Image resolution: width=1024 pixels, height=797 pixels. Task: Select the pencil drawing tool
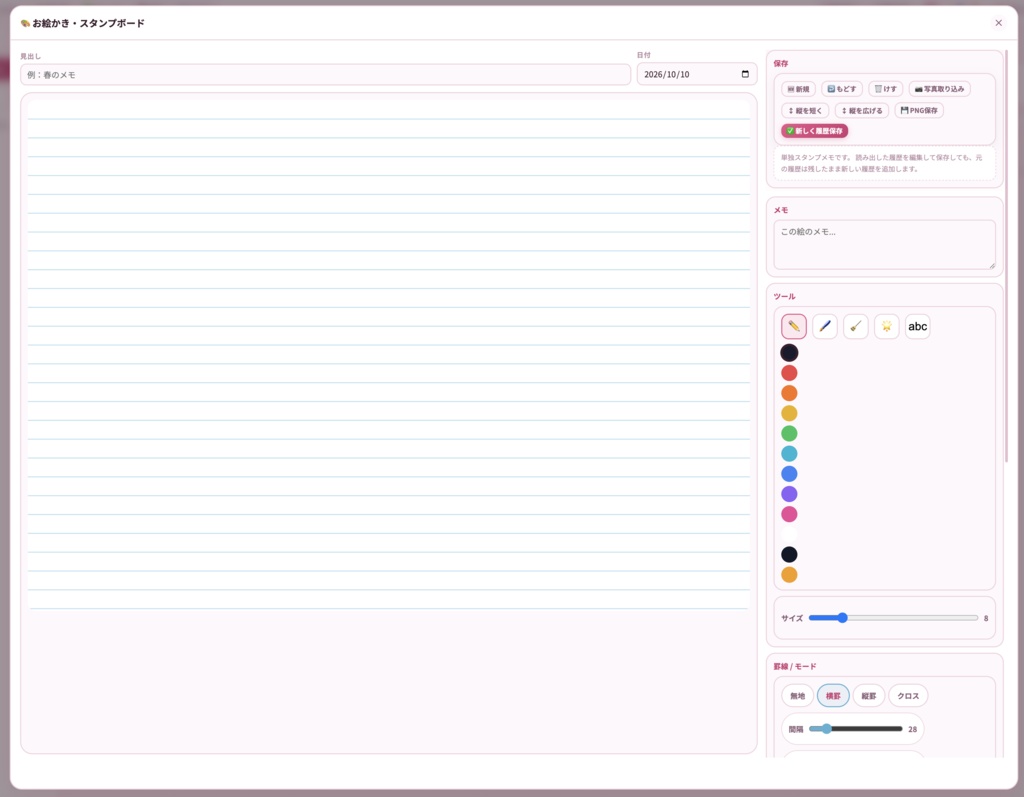click(x=793, y=326)
